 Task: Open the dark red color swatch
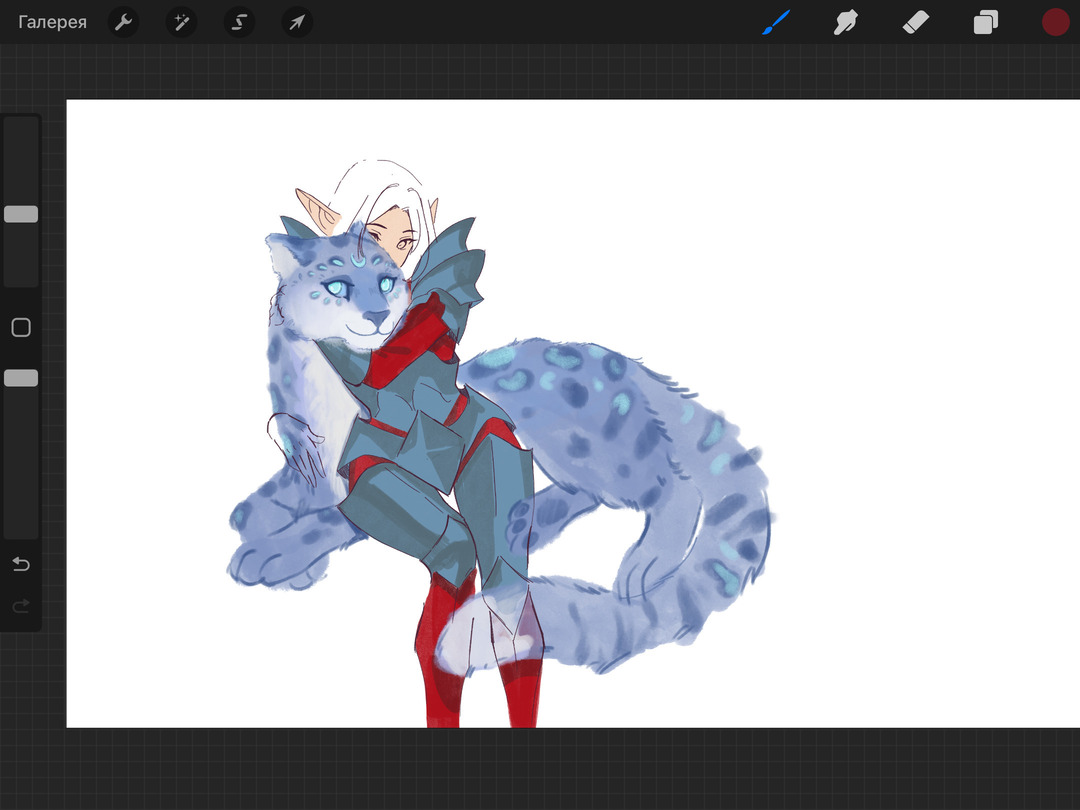pos(1055,22)
